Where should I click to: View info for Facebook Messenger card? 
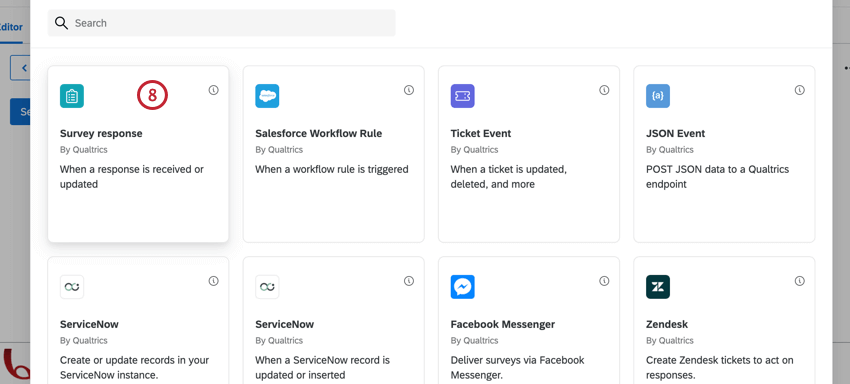pos(604,281)
